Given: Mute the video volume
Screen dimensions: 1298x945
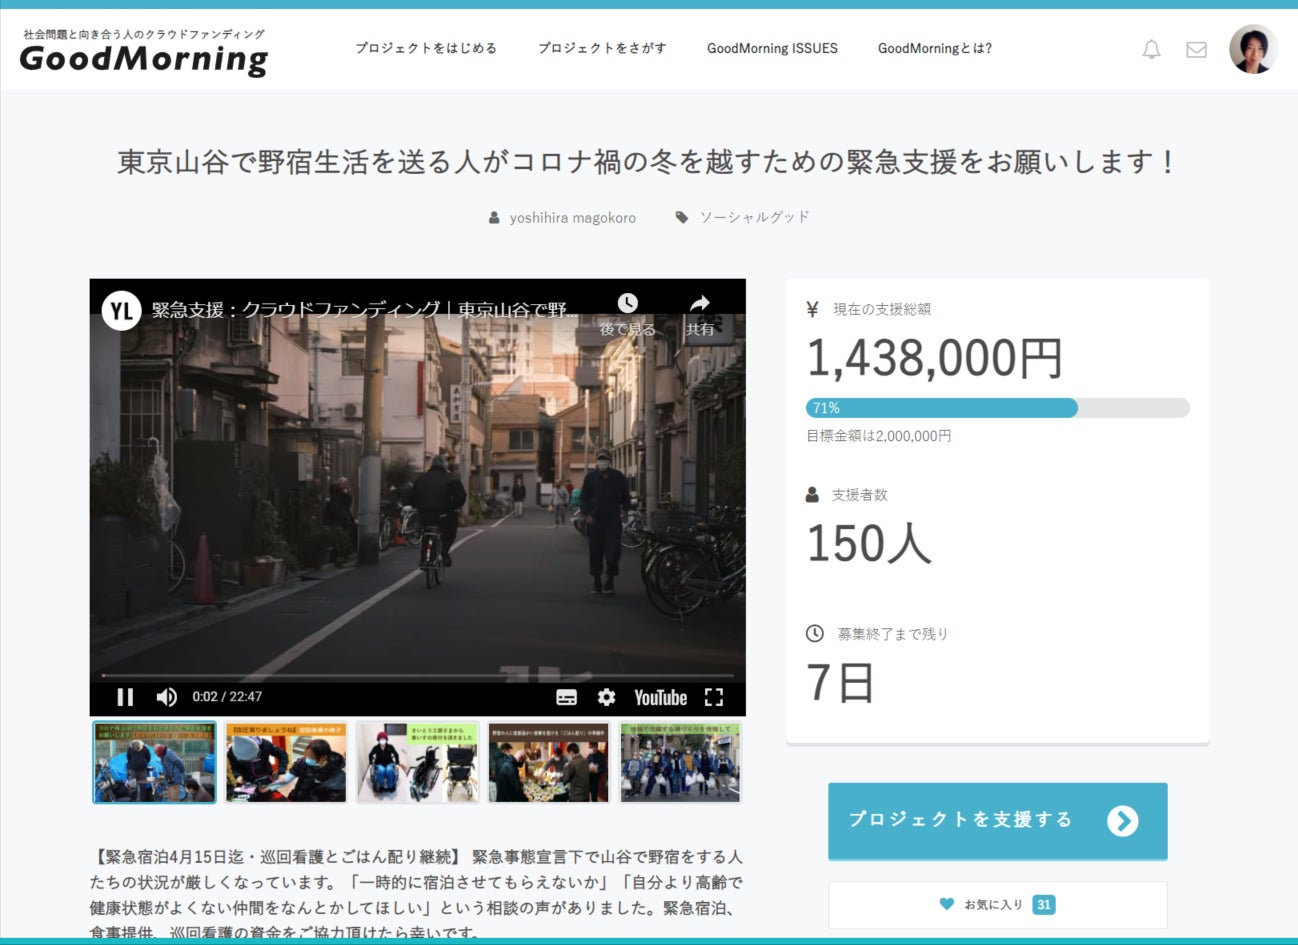Looking at the screenshot, I should (x=166, y=697).
